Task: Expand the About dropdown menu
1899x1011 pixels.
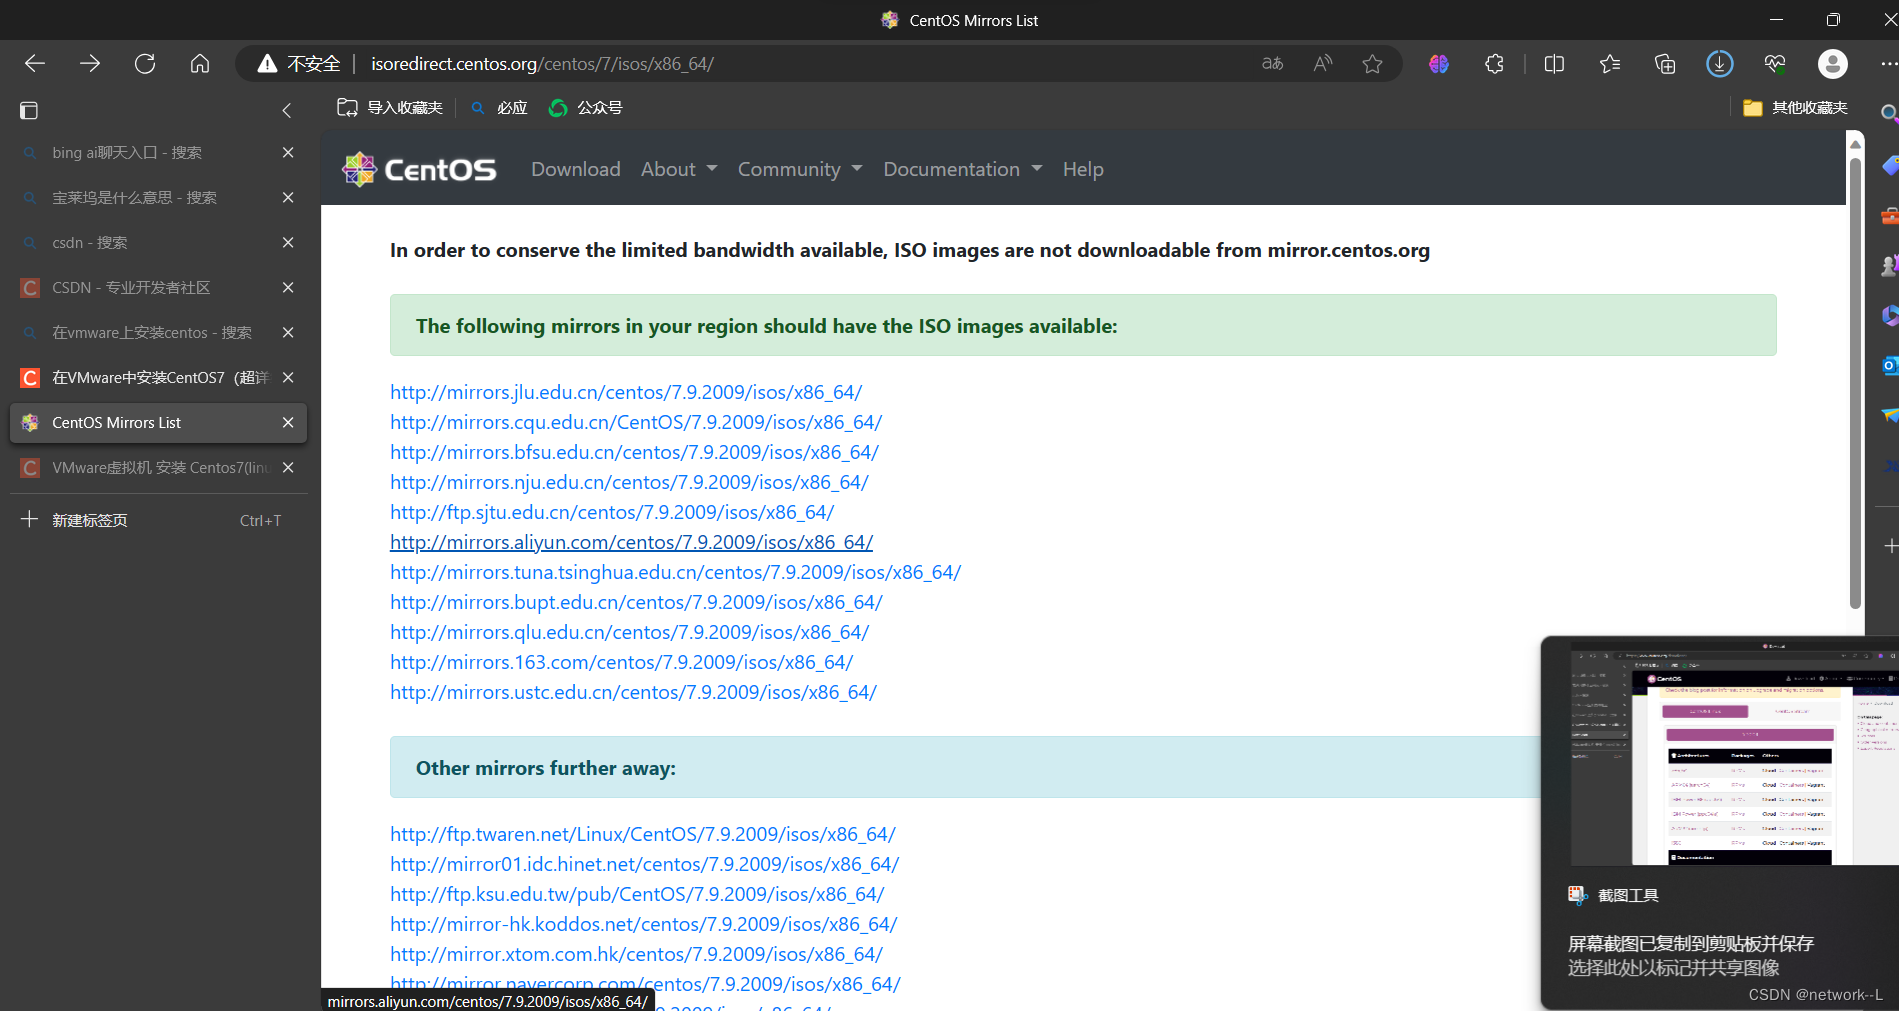Action: coord(679,169)
